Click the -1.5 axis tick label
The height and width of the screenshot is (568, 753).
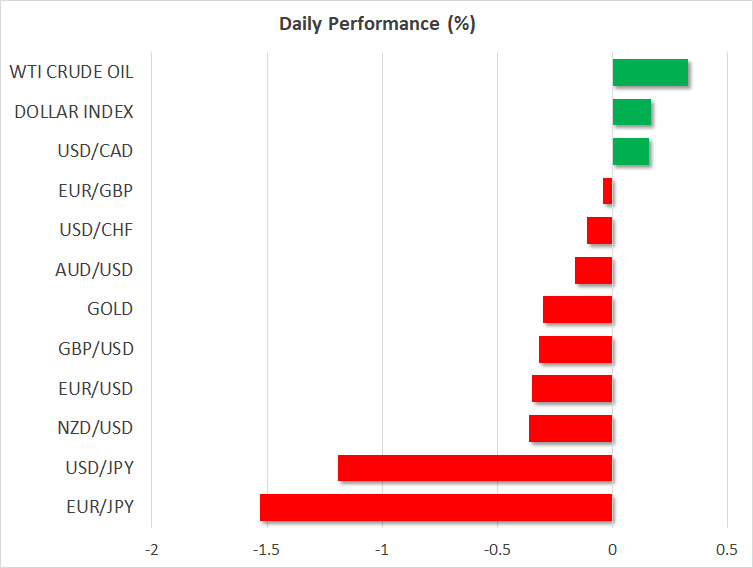[x=267, y=551]
